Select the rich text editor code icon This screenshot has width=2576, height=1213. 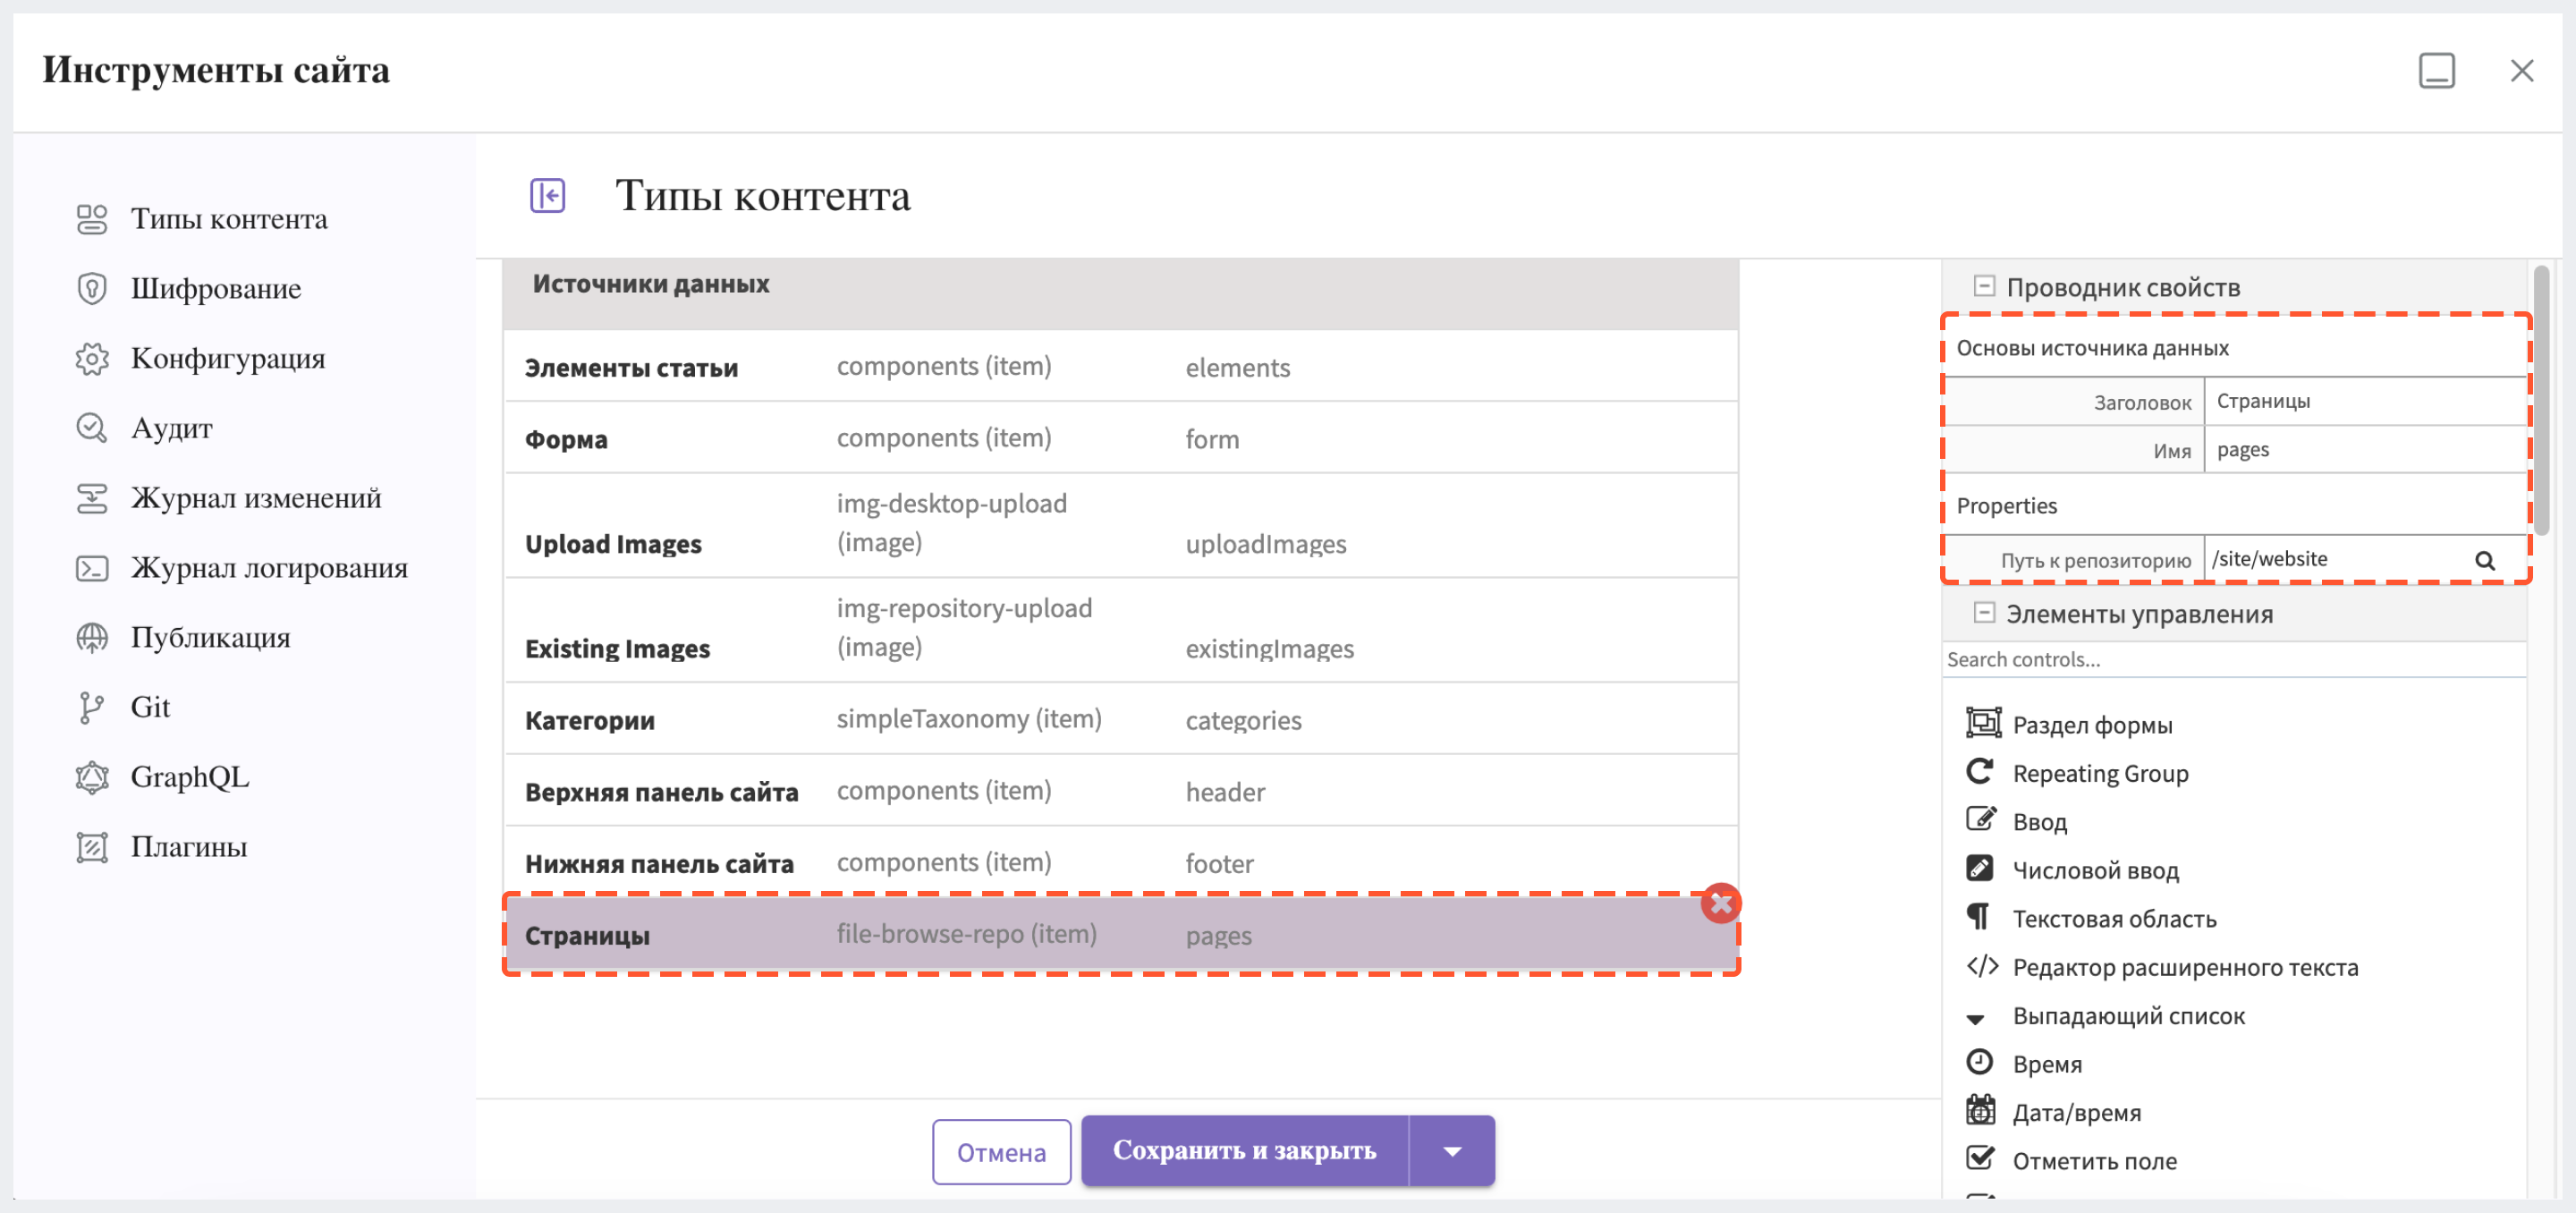(x=1982, y=965)
